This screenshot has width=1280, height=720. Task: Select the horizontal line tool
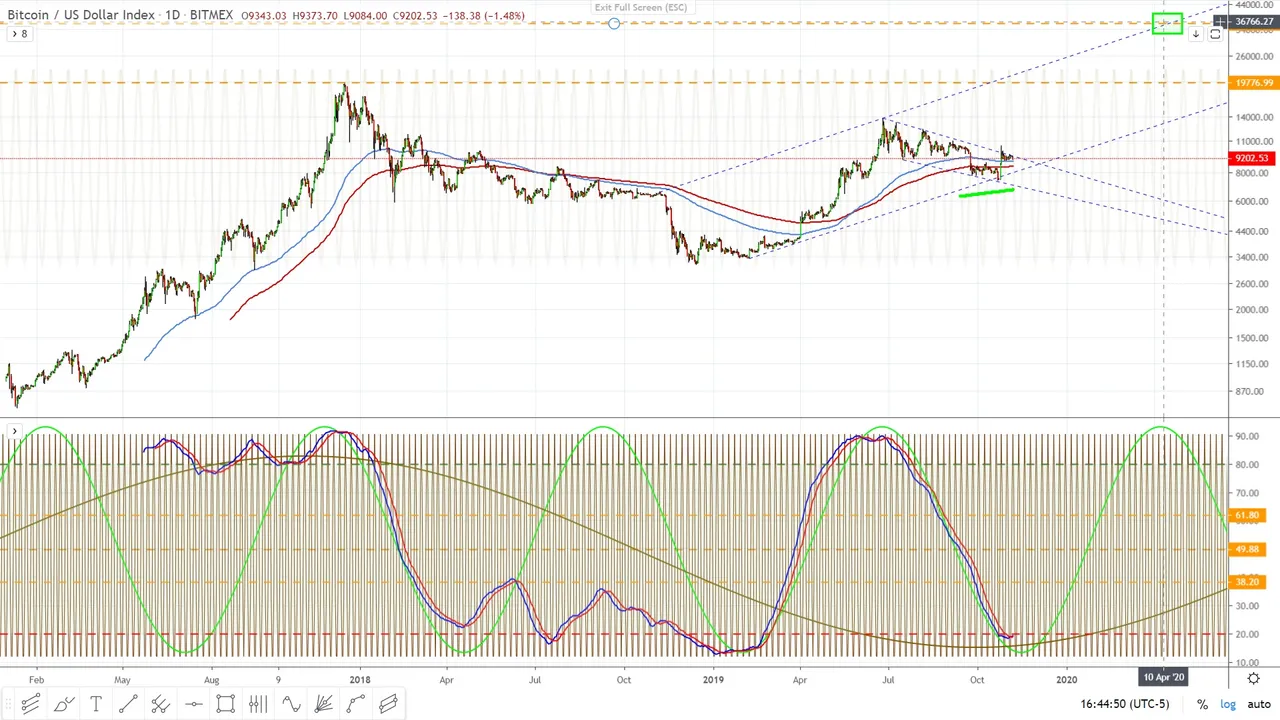[193, 704]
